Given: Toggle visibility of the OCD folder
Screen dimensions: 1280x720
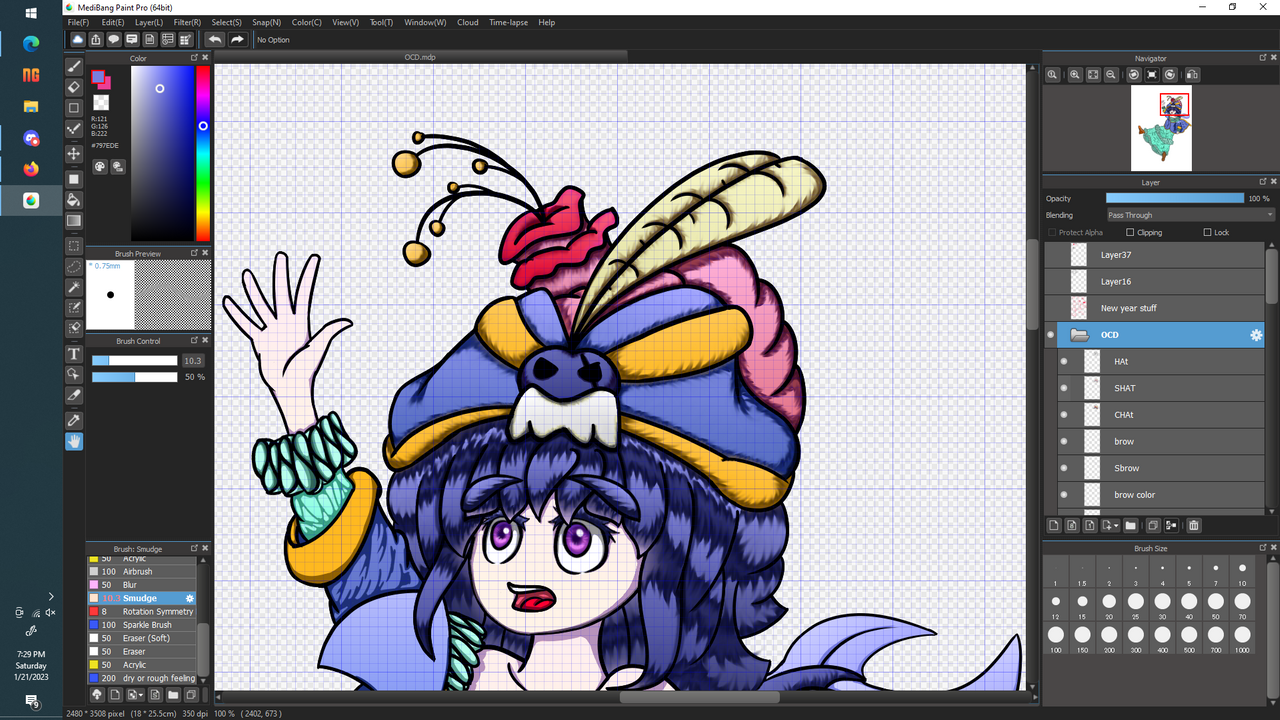Looking at the screenshot, I should pos(1050,335).
